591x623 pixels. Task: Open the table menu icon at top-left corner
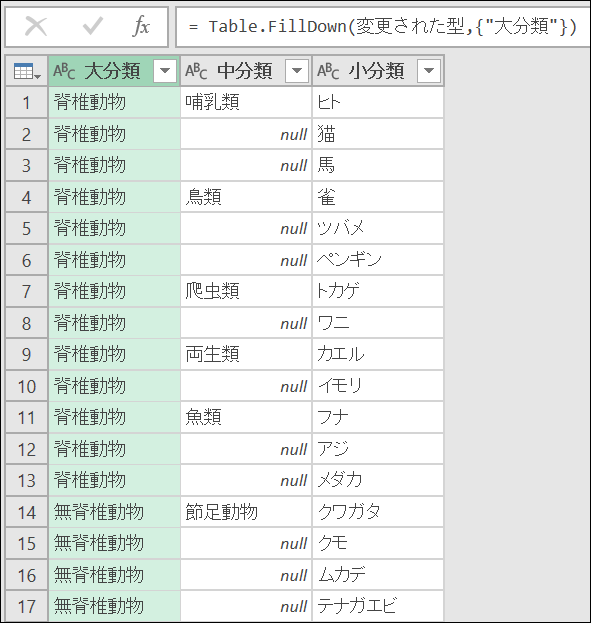pos(27,71)
